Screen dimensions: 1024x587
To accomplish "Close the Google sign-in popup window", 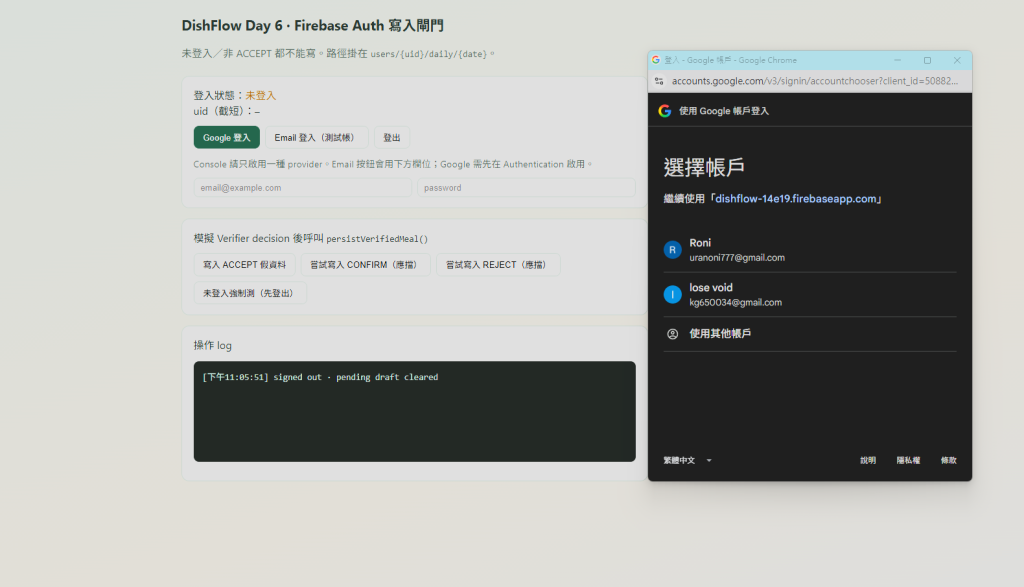I will pos(957,60).
